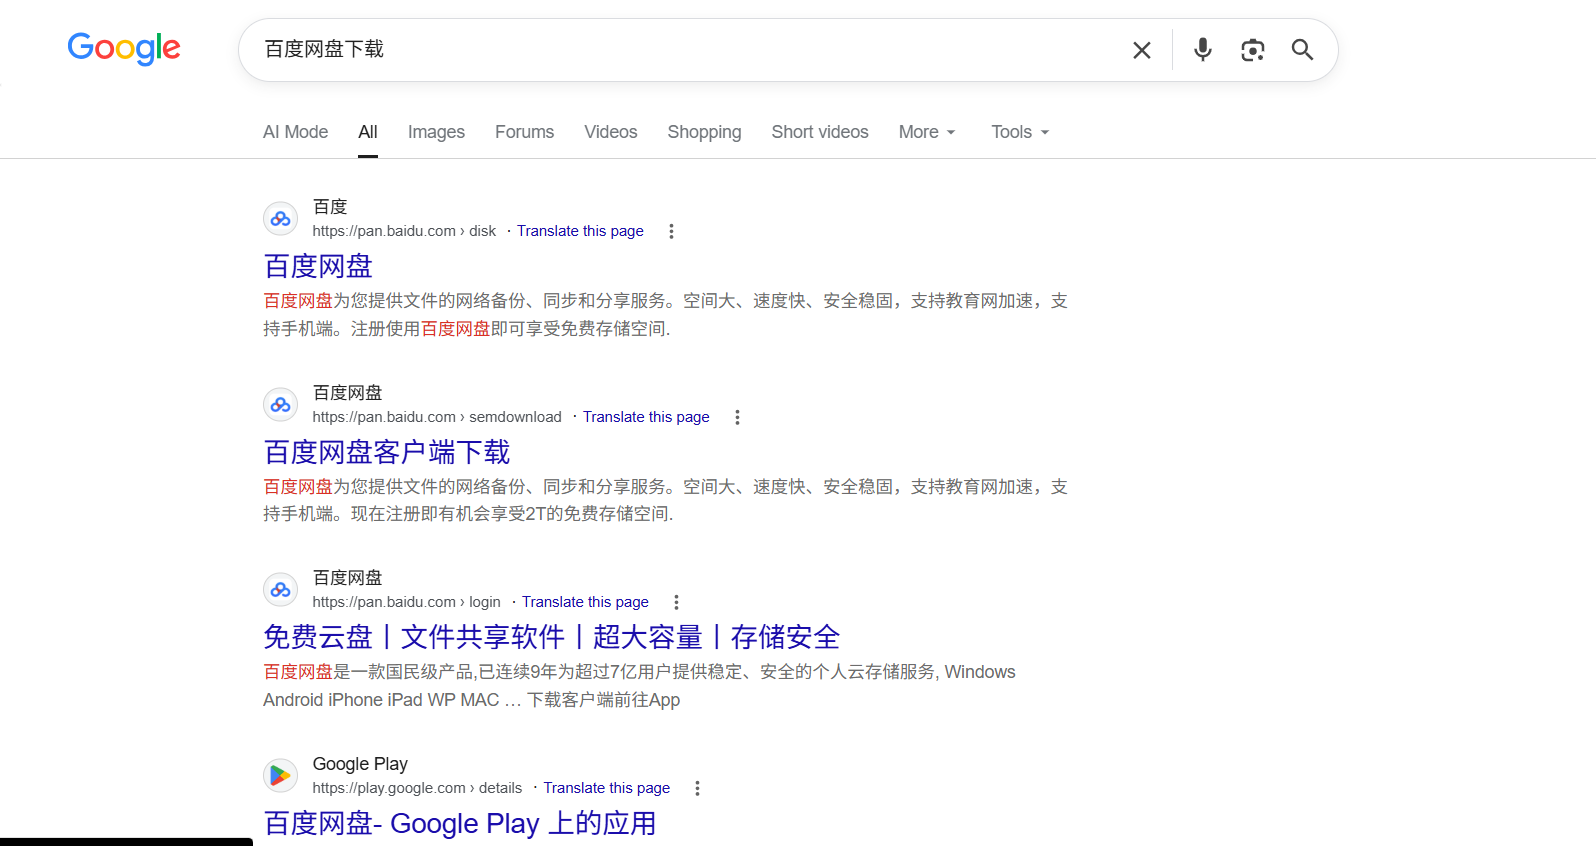Click the https://pan.baidu.com › login URL text

tap(406, 602)
